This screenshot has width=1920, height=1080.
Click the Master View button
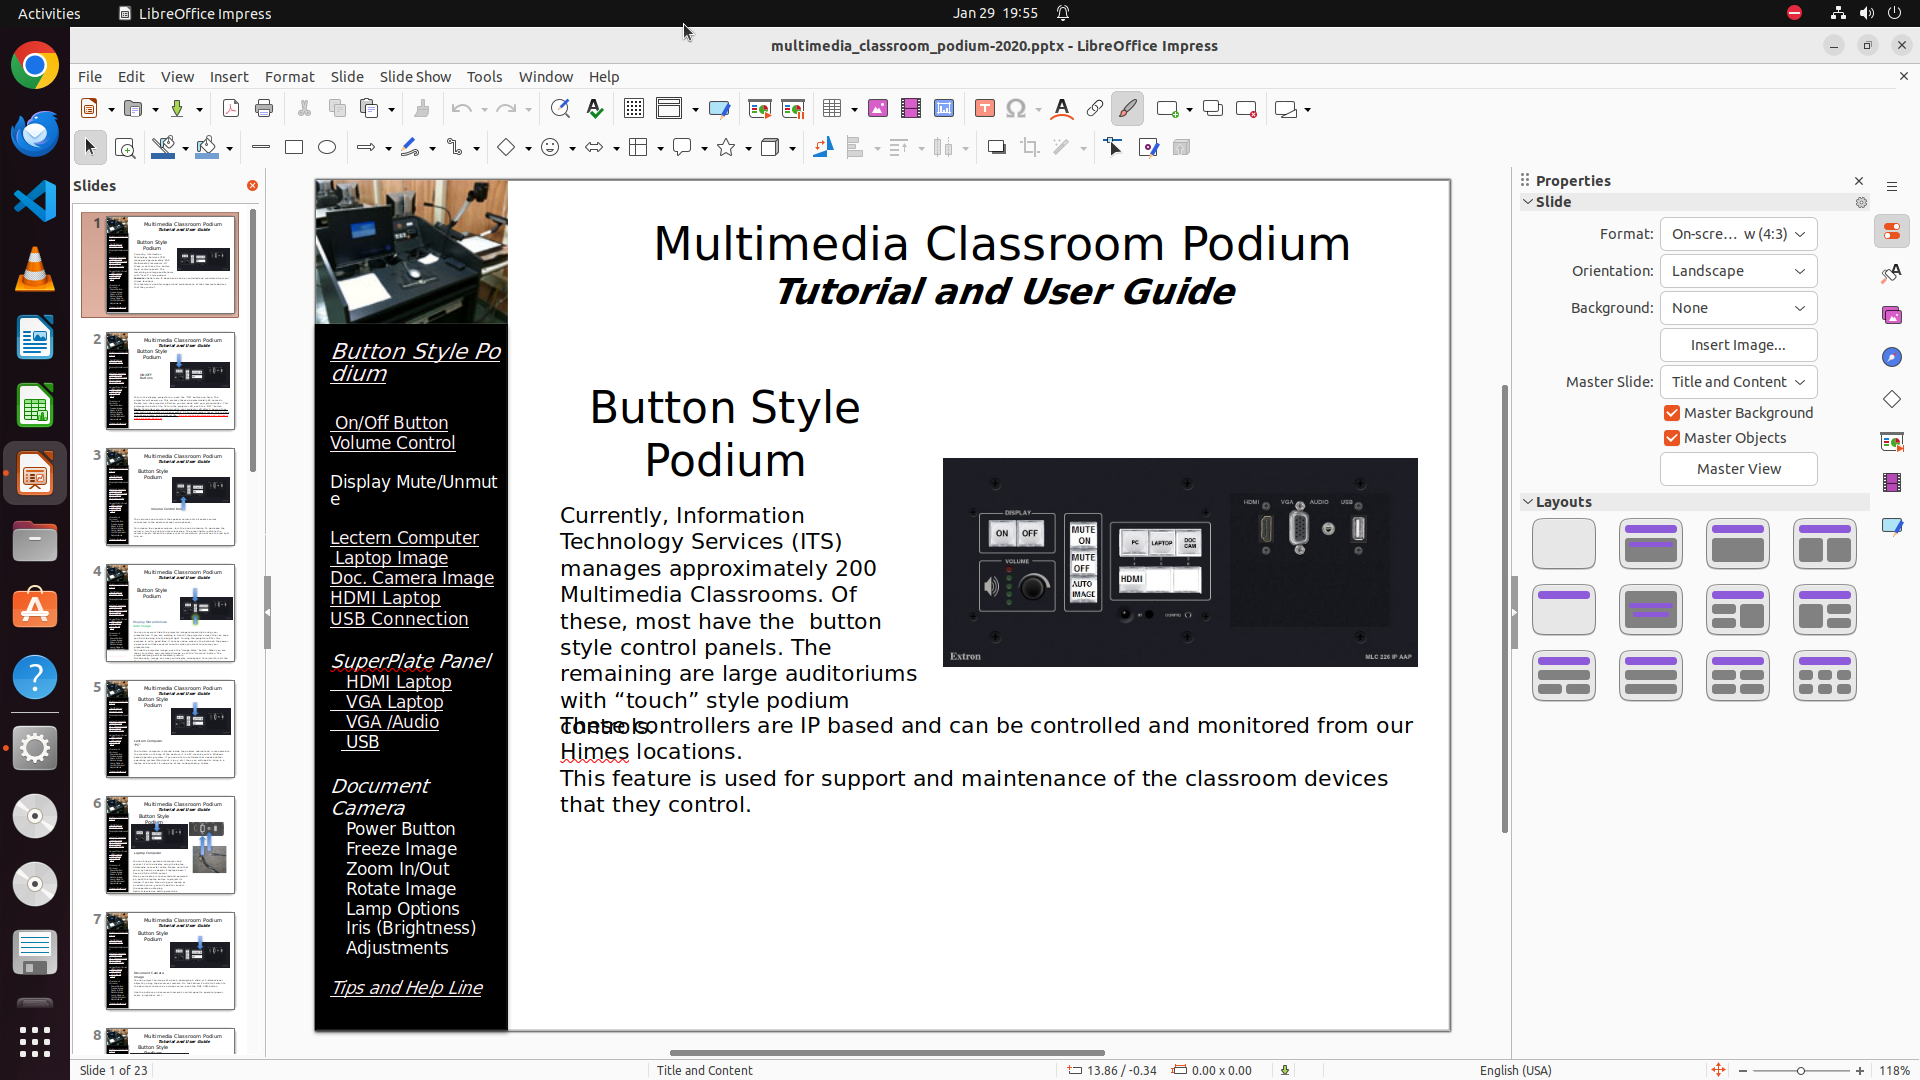(1738, 469)
